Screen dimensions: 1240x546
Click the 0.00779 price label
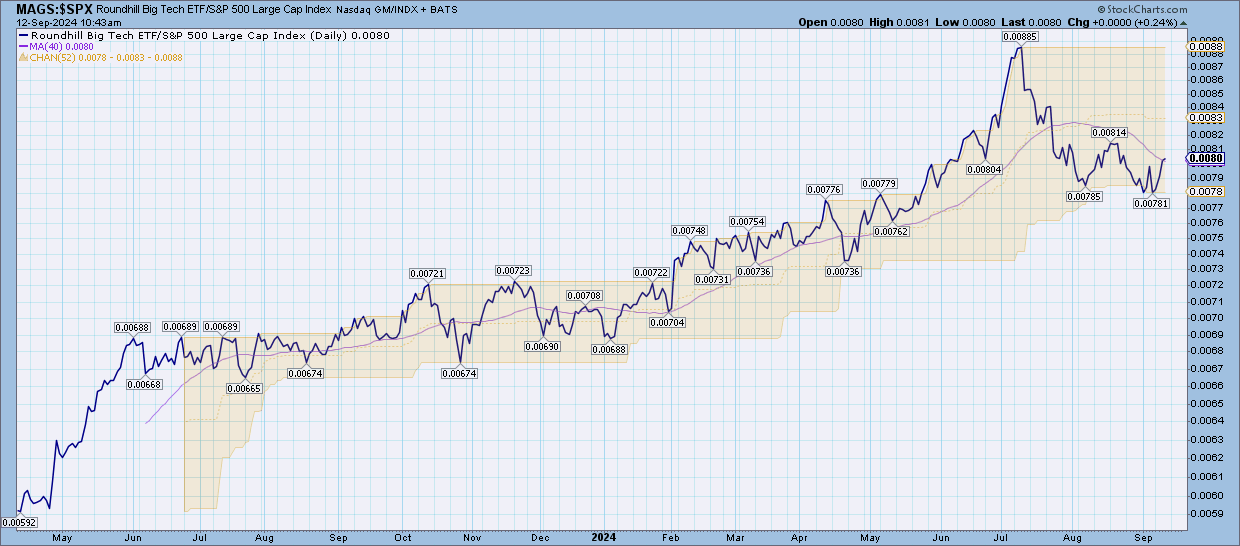tap(879, 184)
